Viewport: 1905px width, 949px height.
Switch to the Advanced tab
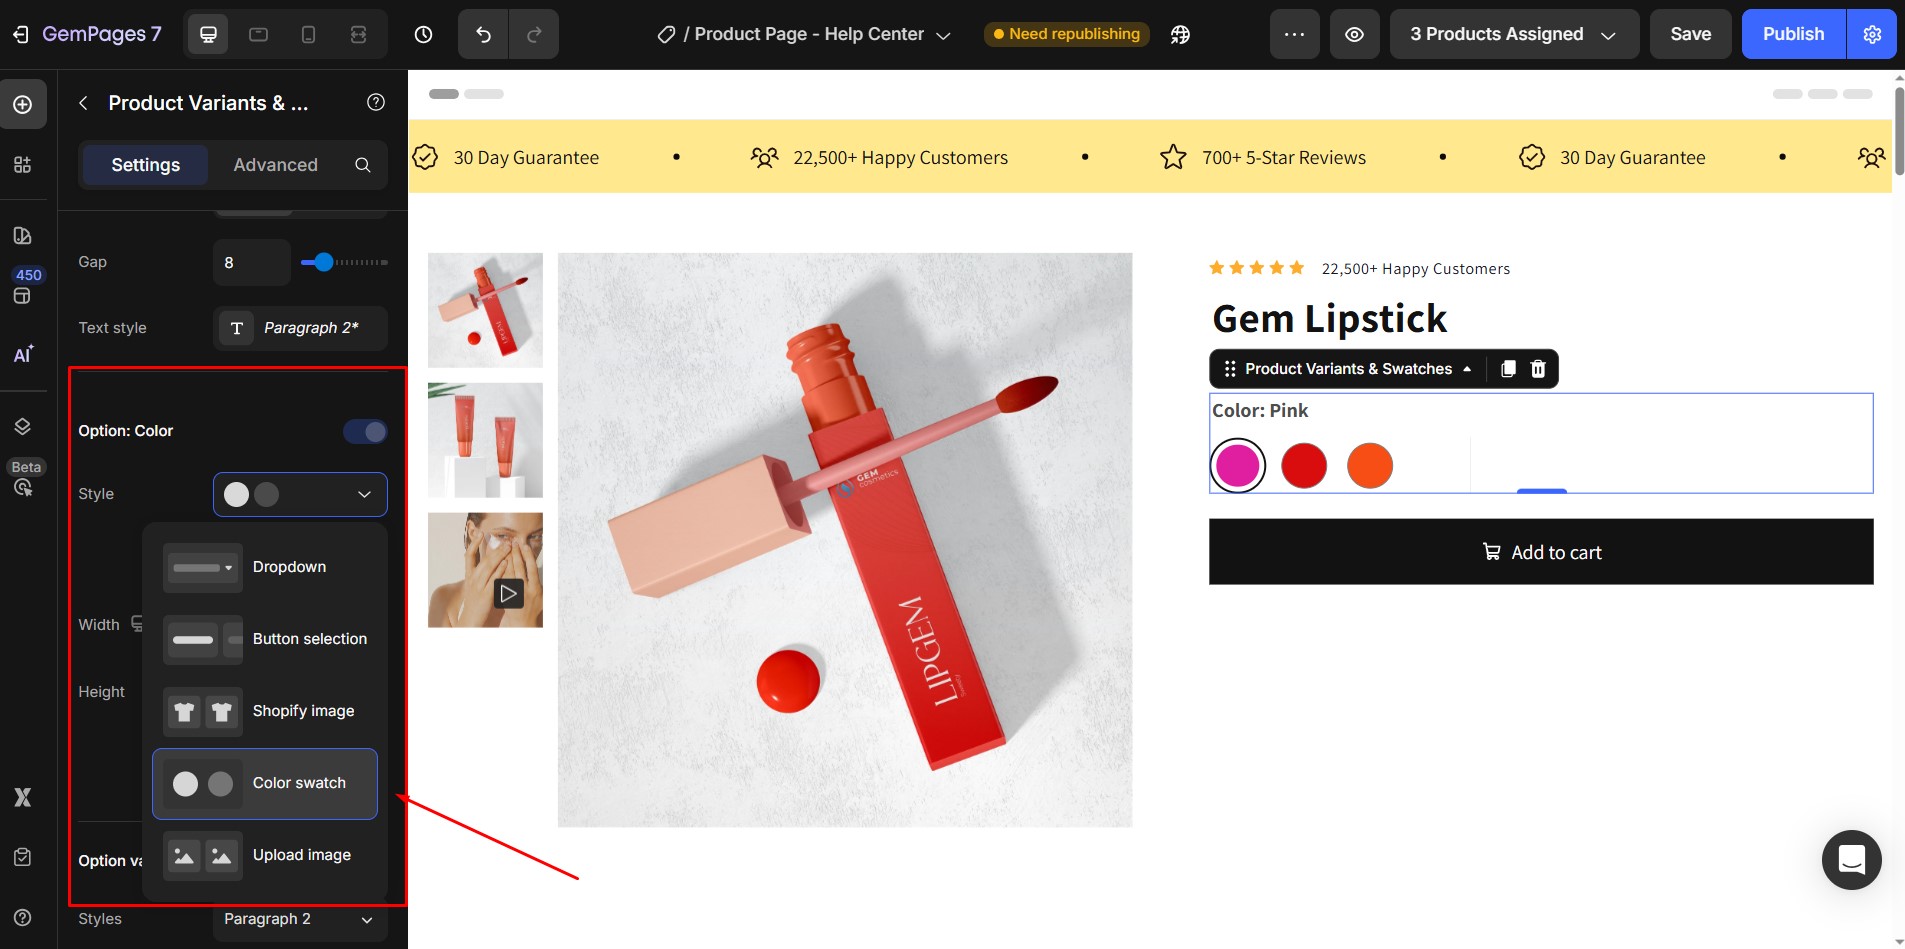(275, 165)
